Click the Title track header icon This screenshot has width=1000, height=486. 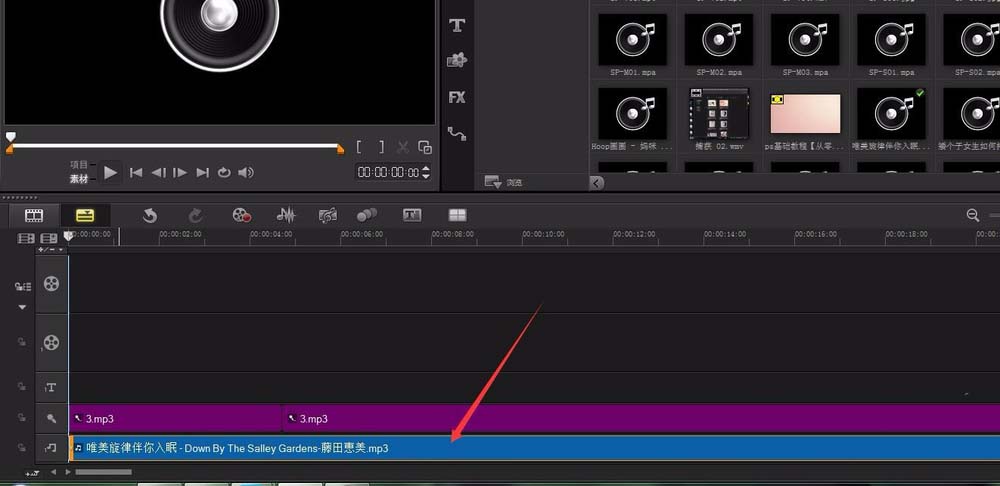click(51, 387)
